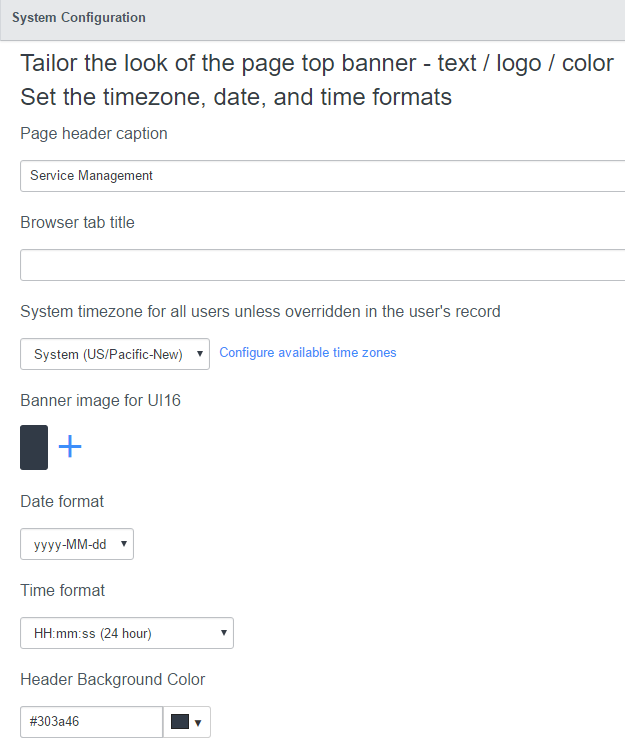625x747 pixels.
Task: Click the System Configuration header title
Action: click(x=79, y=18)
